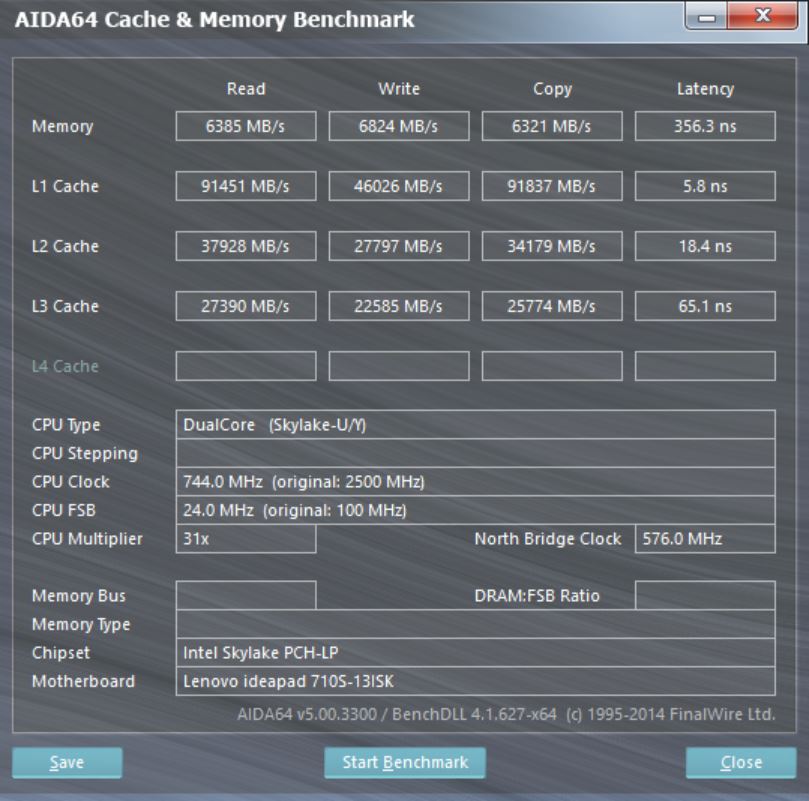Select L3 Cache read 27390 MB/s

(x=246, y=306)
